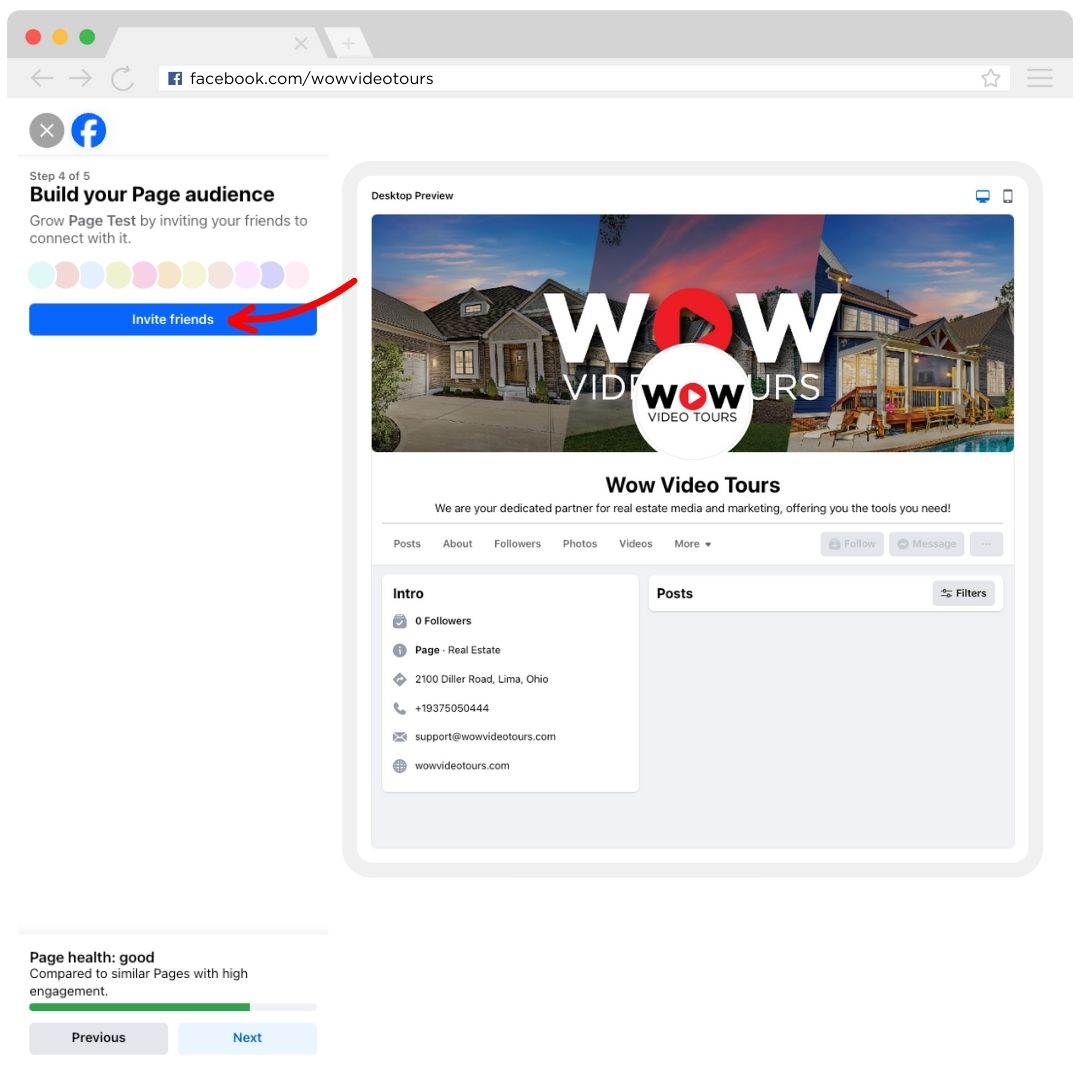Open the Filters control in Posts

pyautogui.click(x=964, y=593)
